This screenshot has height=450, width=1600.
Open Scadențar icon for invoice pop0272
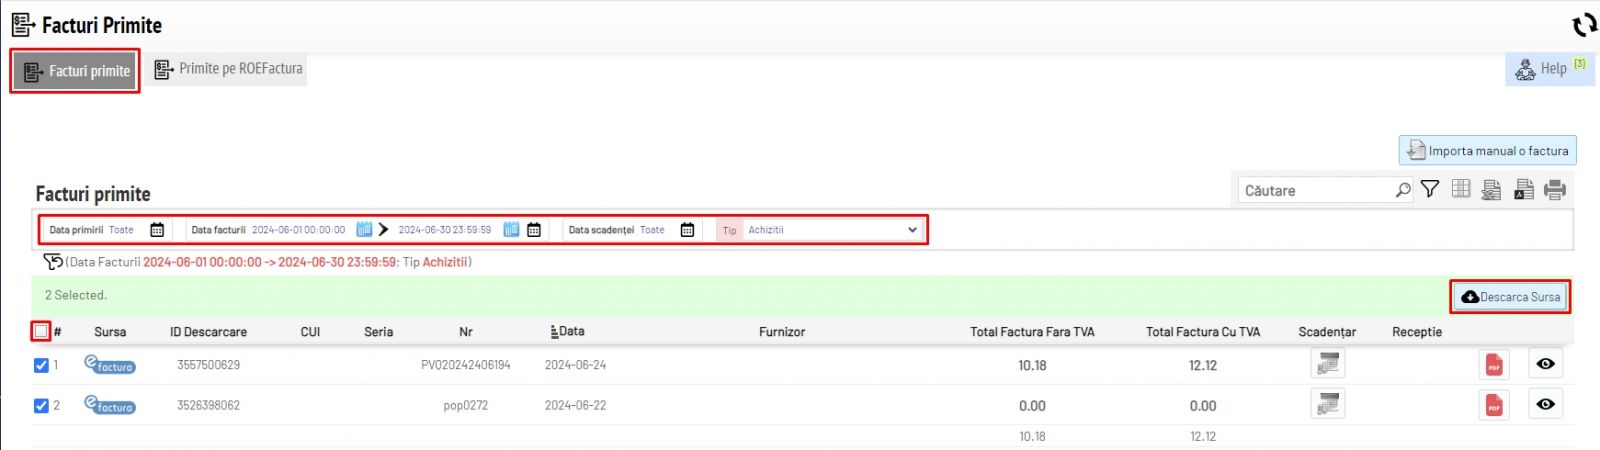click(x=1327, y=404)
